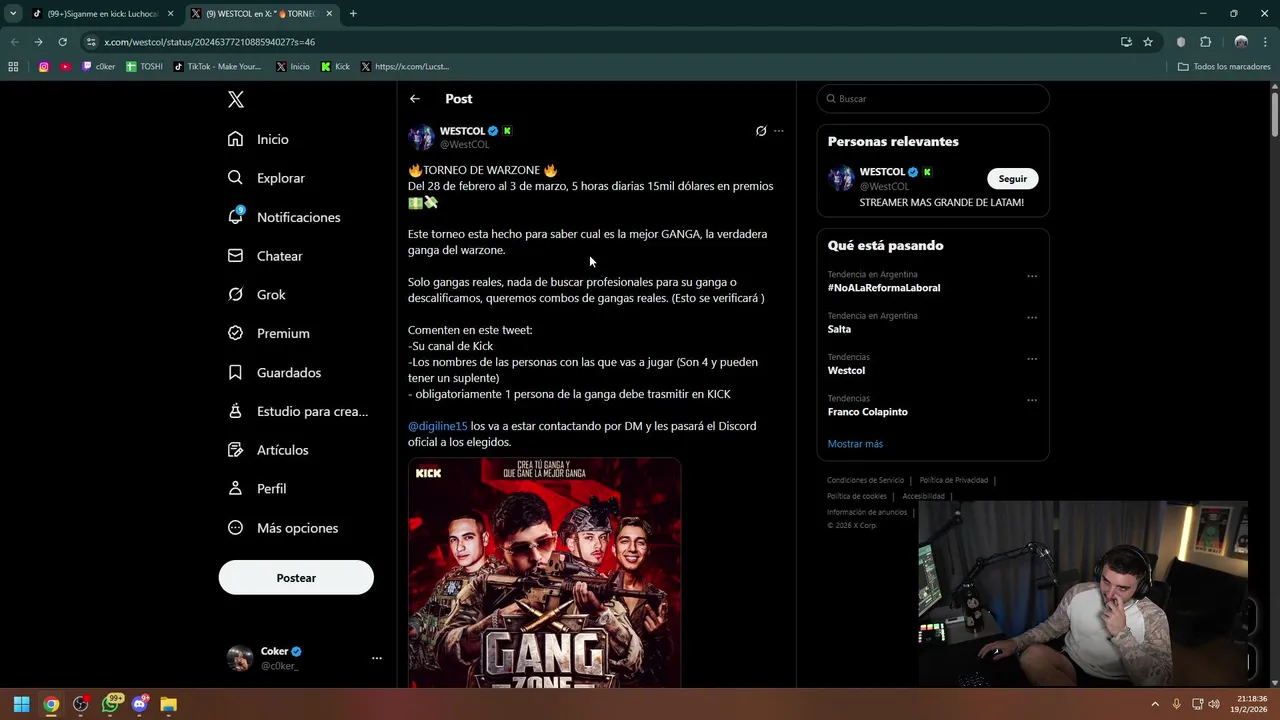
Task: Open more options for #NoALaReformaLaboral trend
Action: 1032,276
